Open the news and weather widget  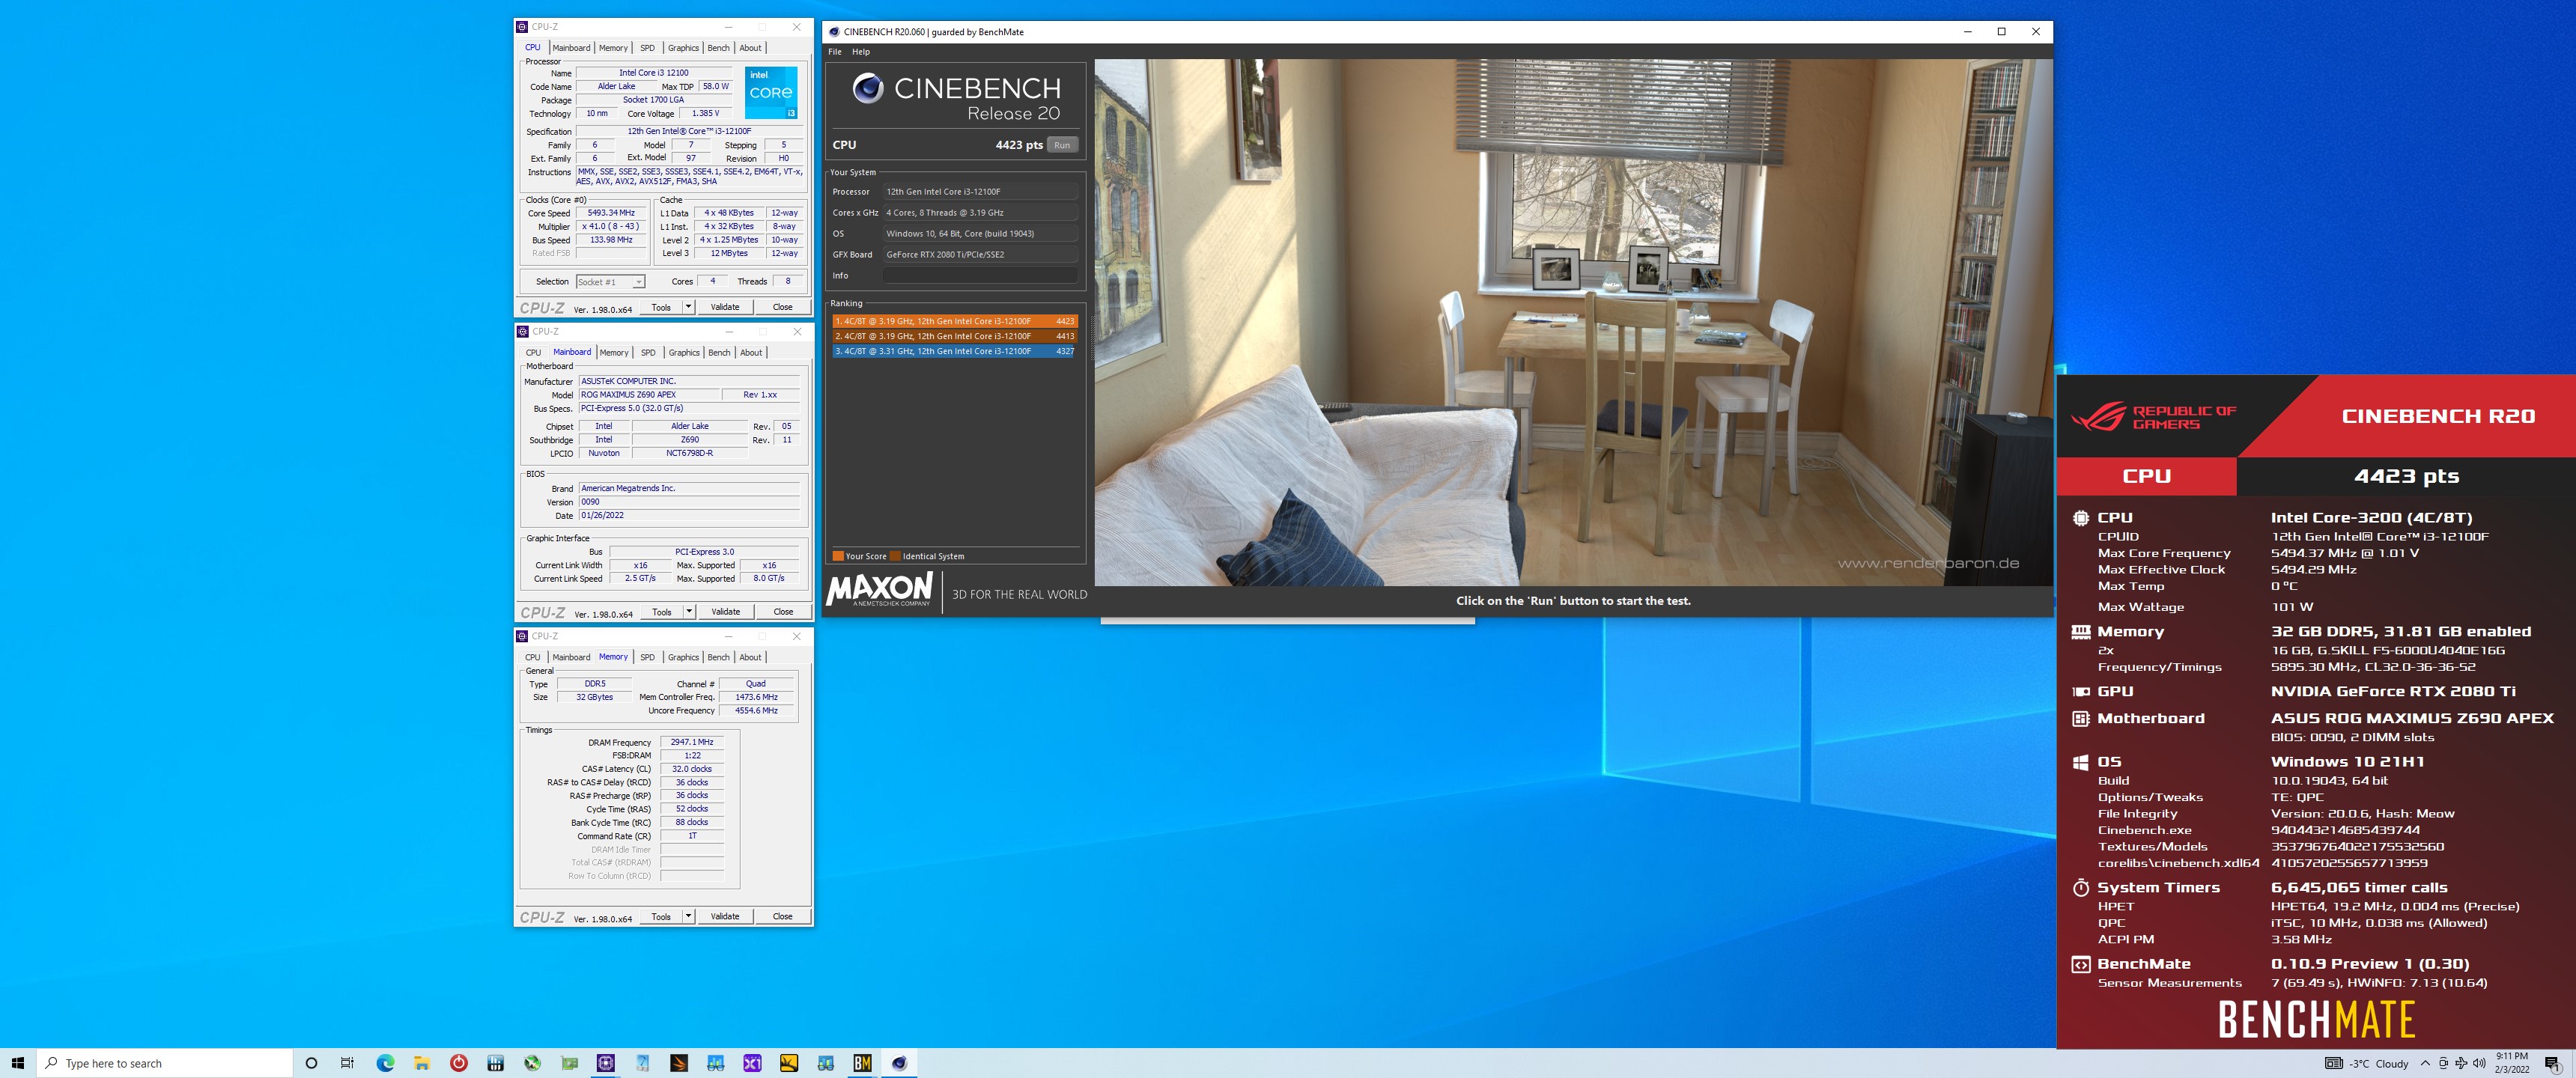click(2366, 1063)
